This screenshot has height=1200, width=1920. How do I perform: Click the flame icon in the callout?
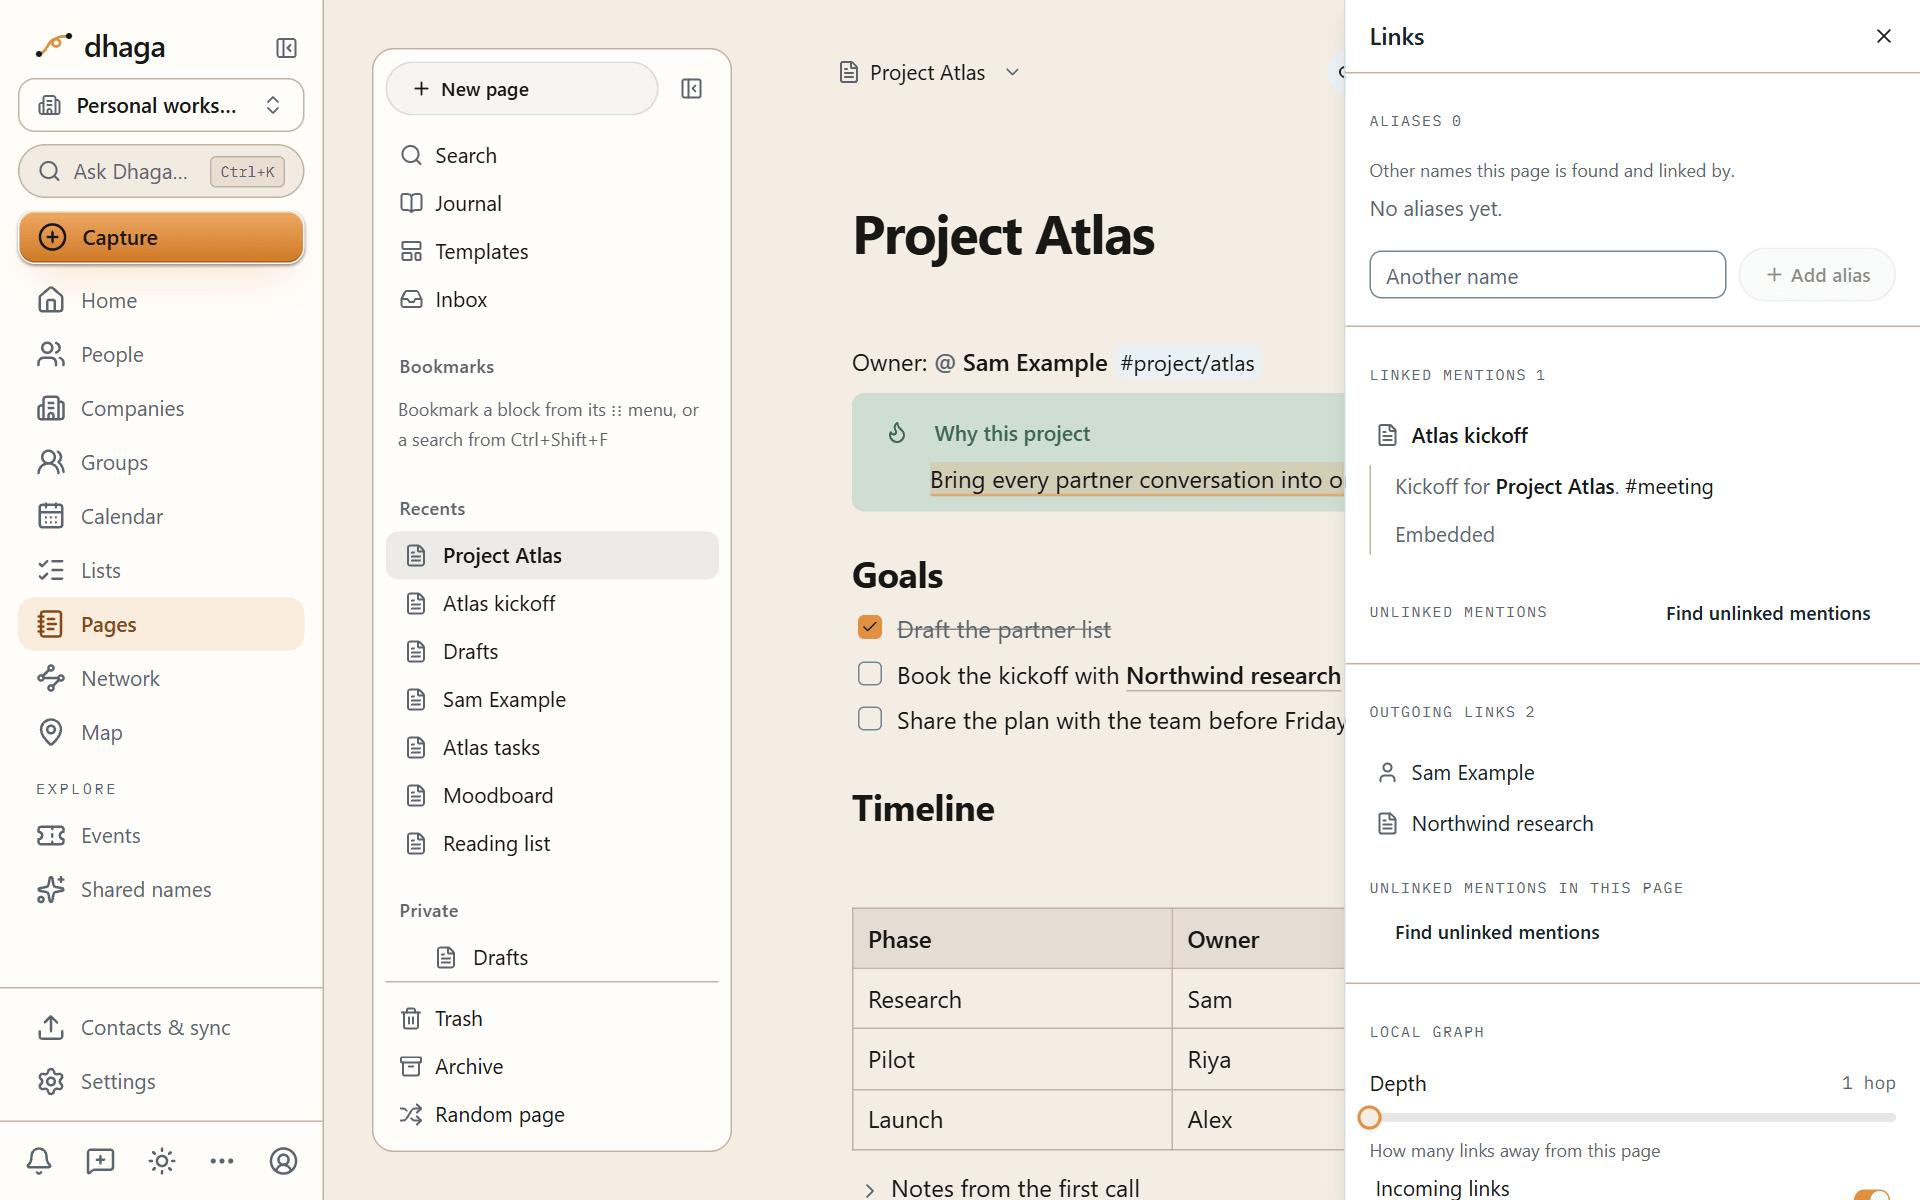point(897,433)
